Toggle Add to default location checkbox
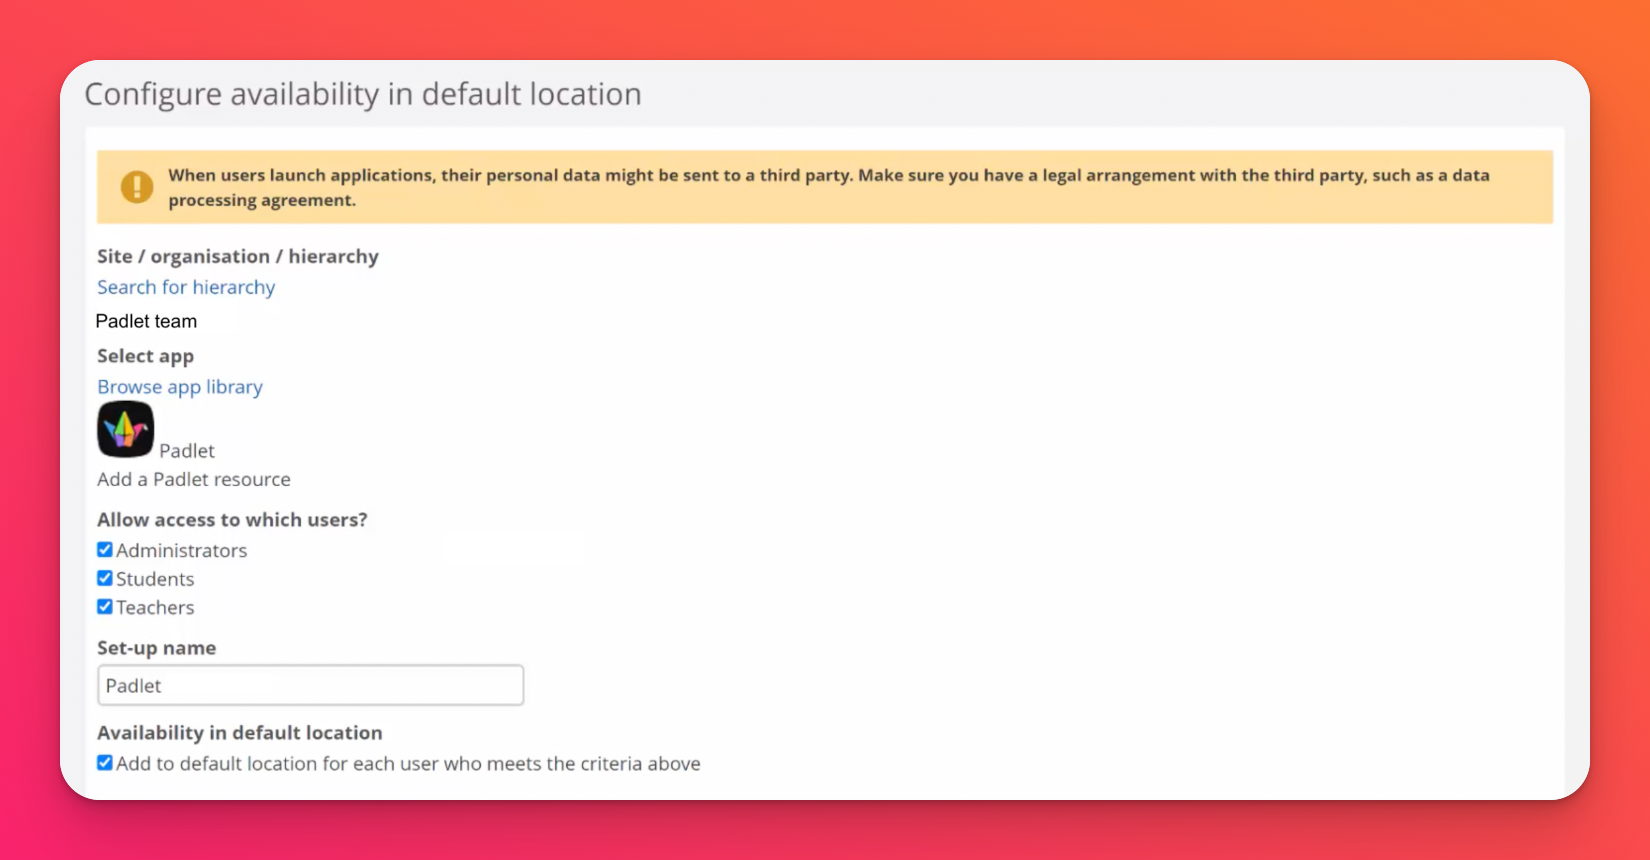 click(105, 763)
